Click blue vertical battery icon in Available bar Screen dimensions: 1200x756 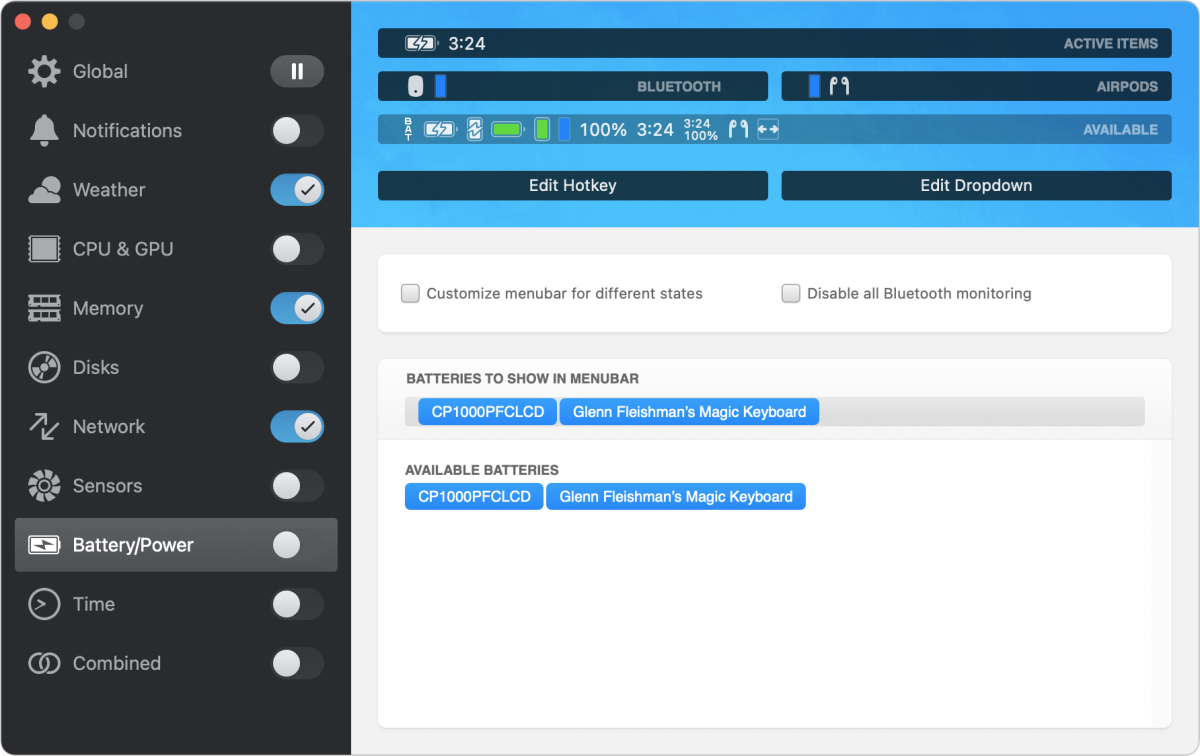point(564,129)
